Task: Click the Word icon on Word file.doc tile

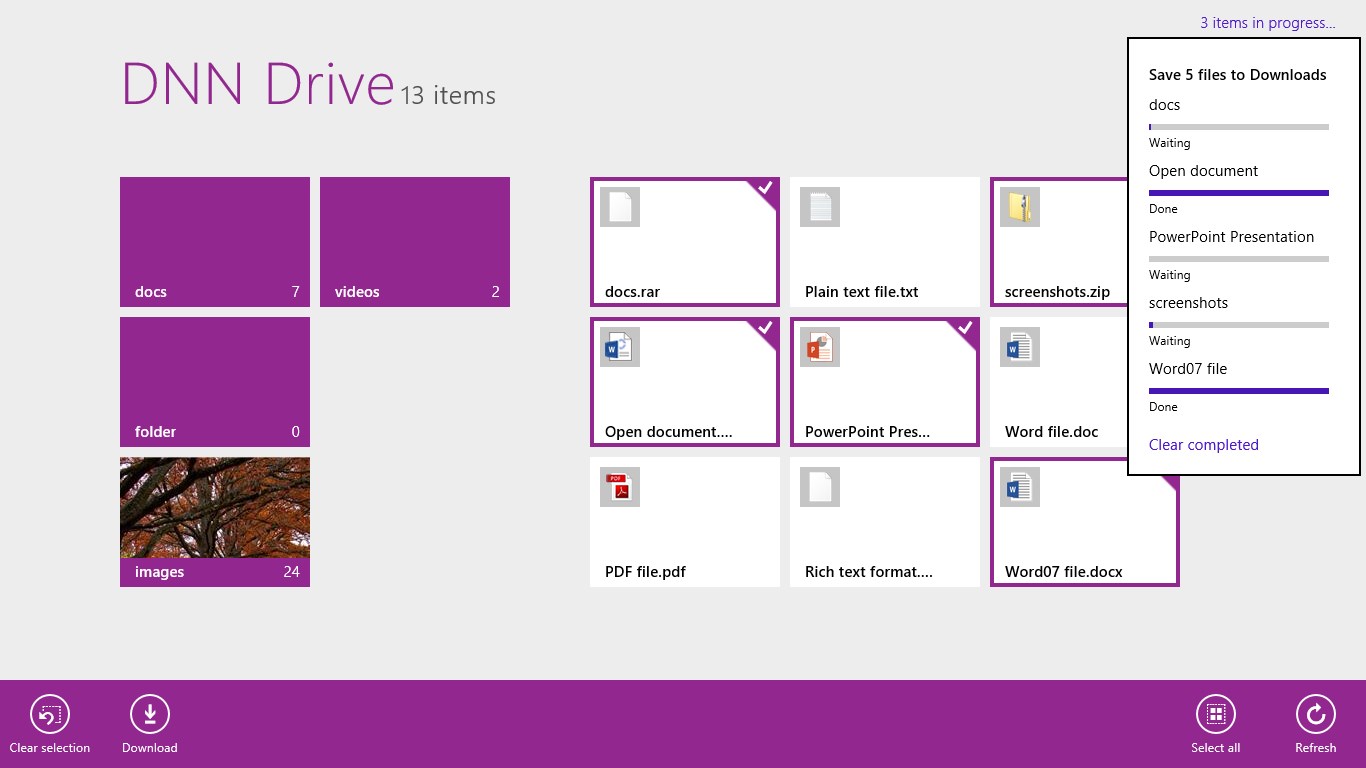Action: 1020,347
